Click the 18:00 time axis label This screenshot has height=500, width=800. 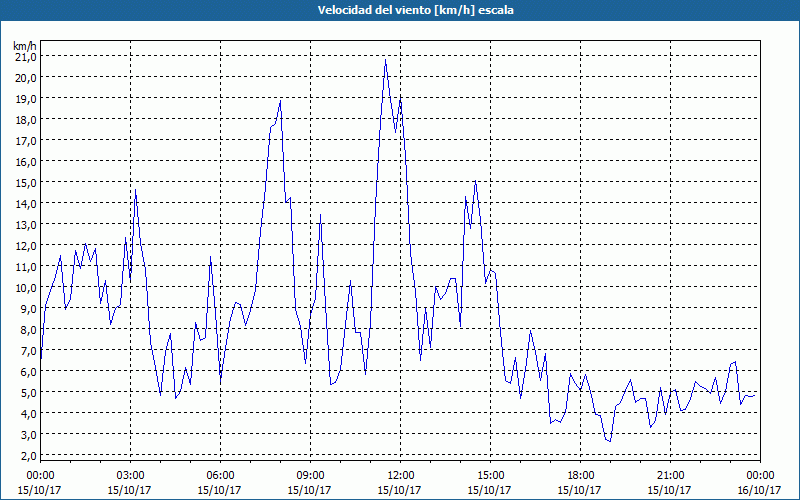580,476
